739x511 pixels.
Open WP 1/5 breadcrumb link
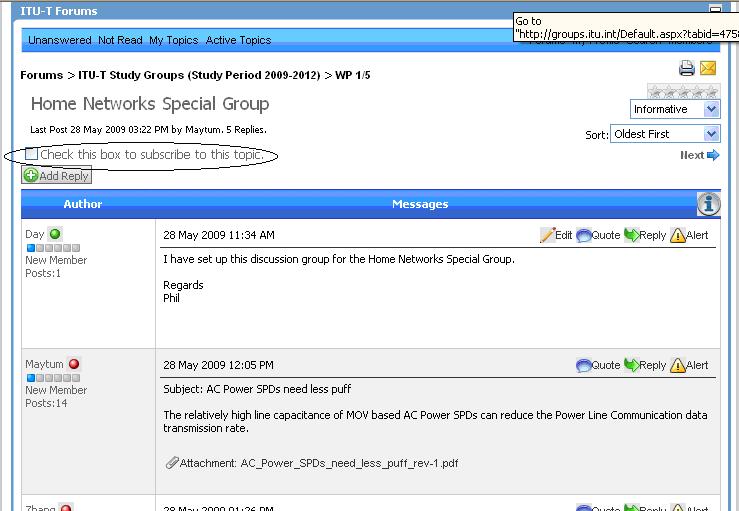[353, 75]
